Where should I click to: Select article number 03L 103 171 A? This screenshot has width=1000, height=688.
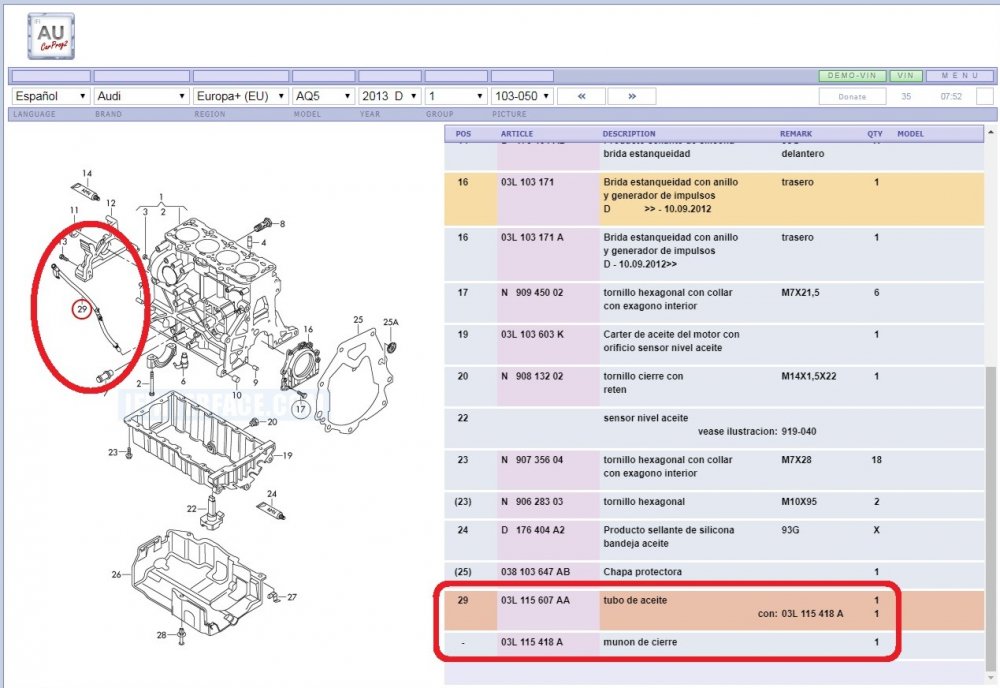pos(532,238)
